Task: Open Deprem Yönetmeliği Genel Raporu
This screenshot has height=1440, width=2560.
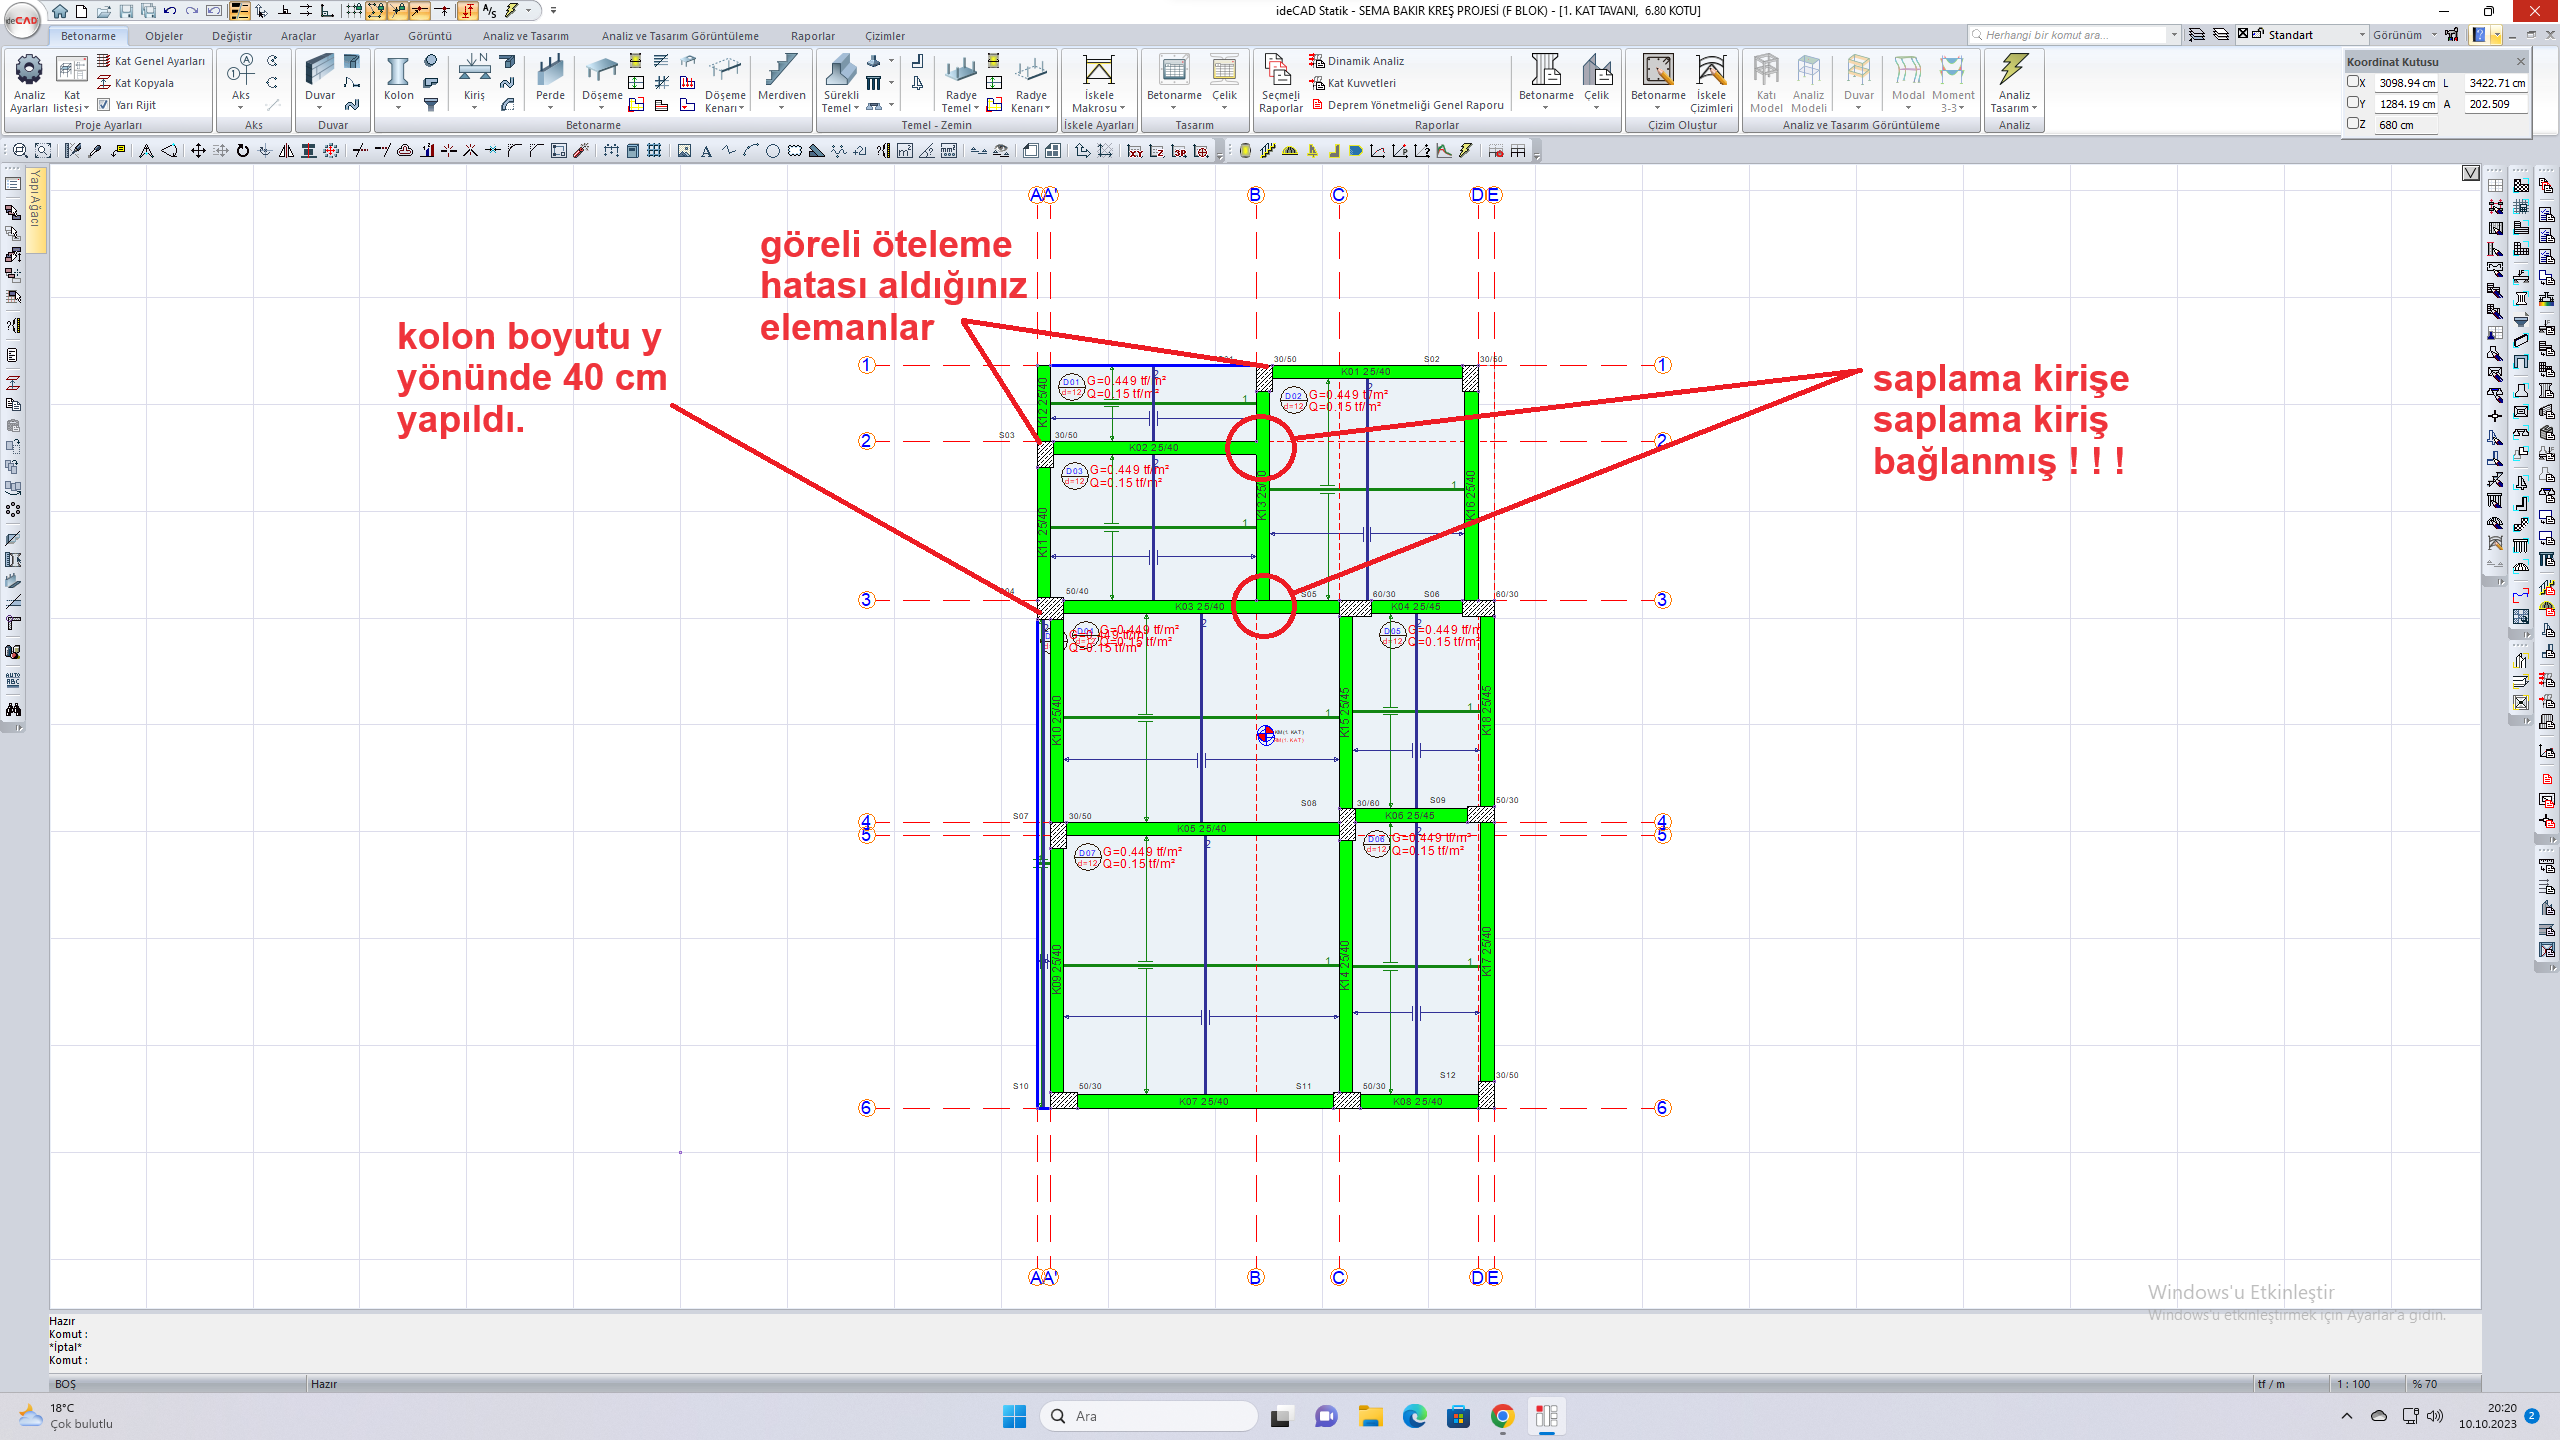Action: click(1407, 105)
